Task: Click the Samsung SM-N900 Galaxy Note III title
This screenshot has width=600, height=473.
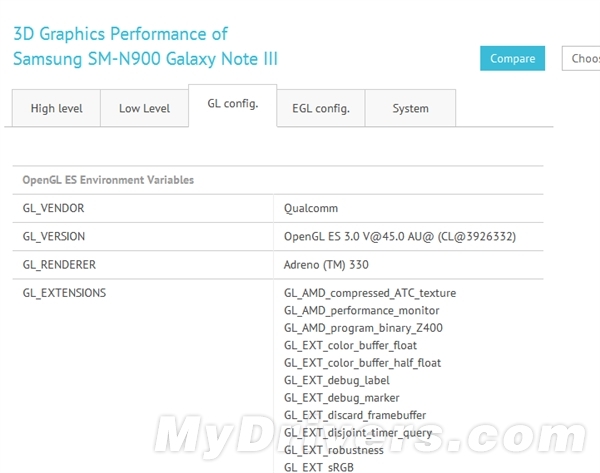Action: point(145,59)
